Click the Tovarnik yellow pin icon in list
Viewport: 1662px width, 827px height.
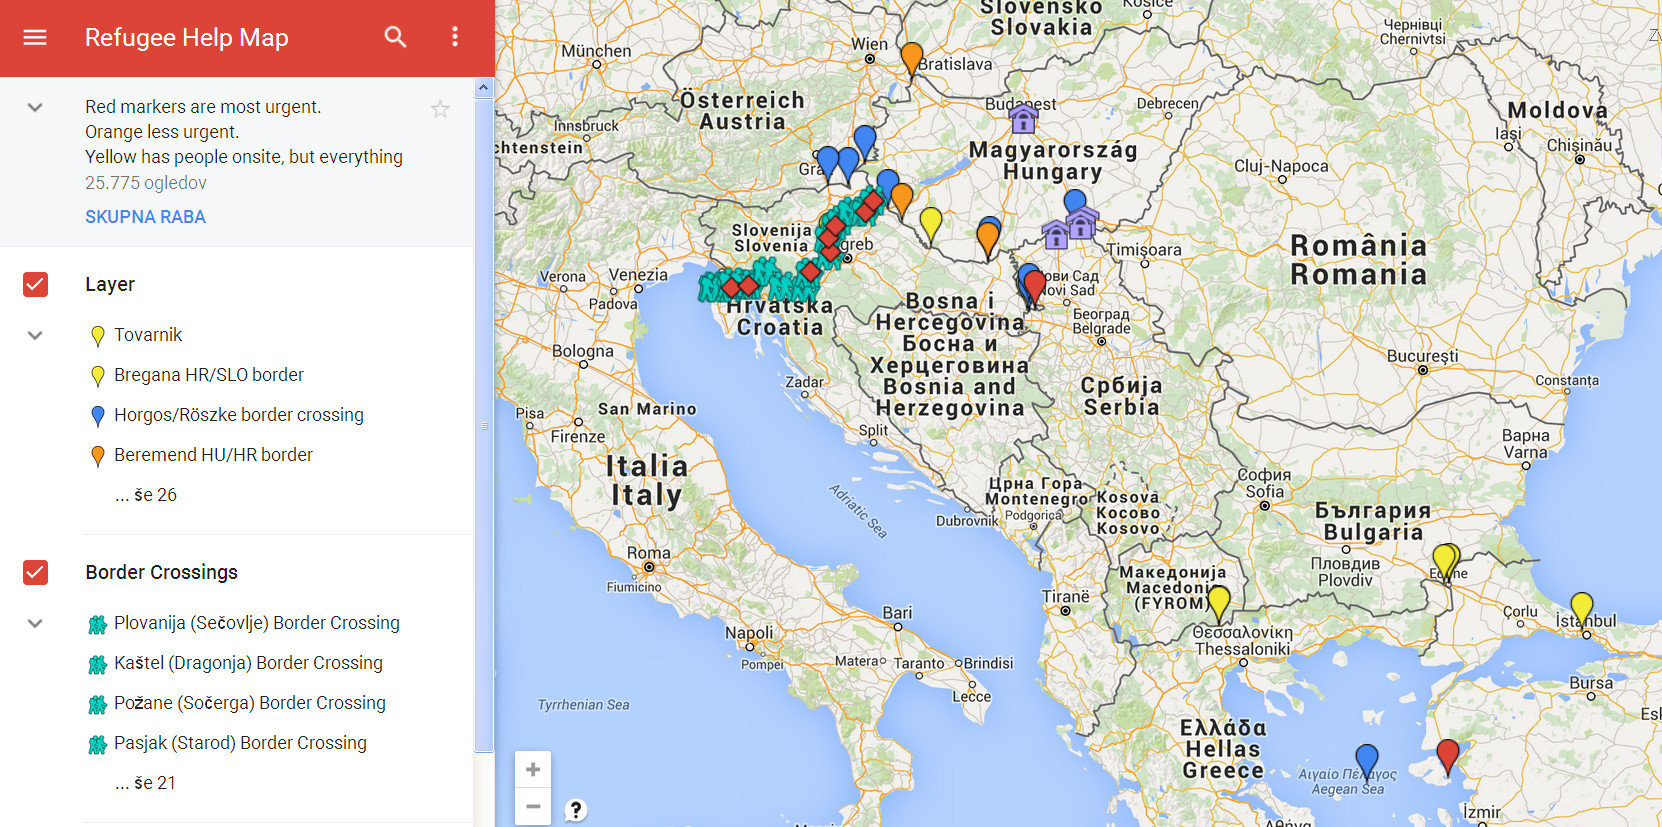[98, 336]
